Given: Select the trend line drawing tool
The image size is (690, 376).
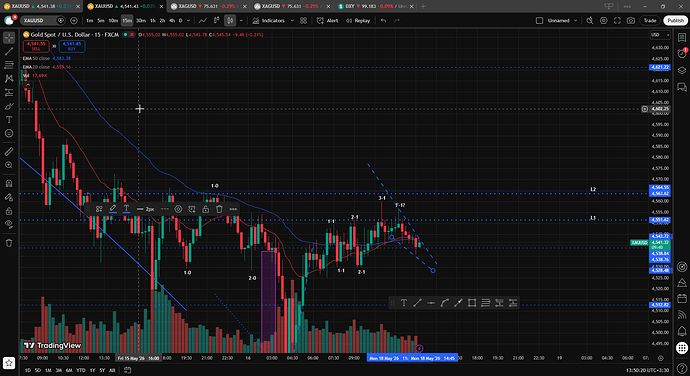Looking at the screenshot, I should click(9, 52).
